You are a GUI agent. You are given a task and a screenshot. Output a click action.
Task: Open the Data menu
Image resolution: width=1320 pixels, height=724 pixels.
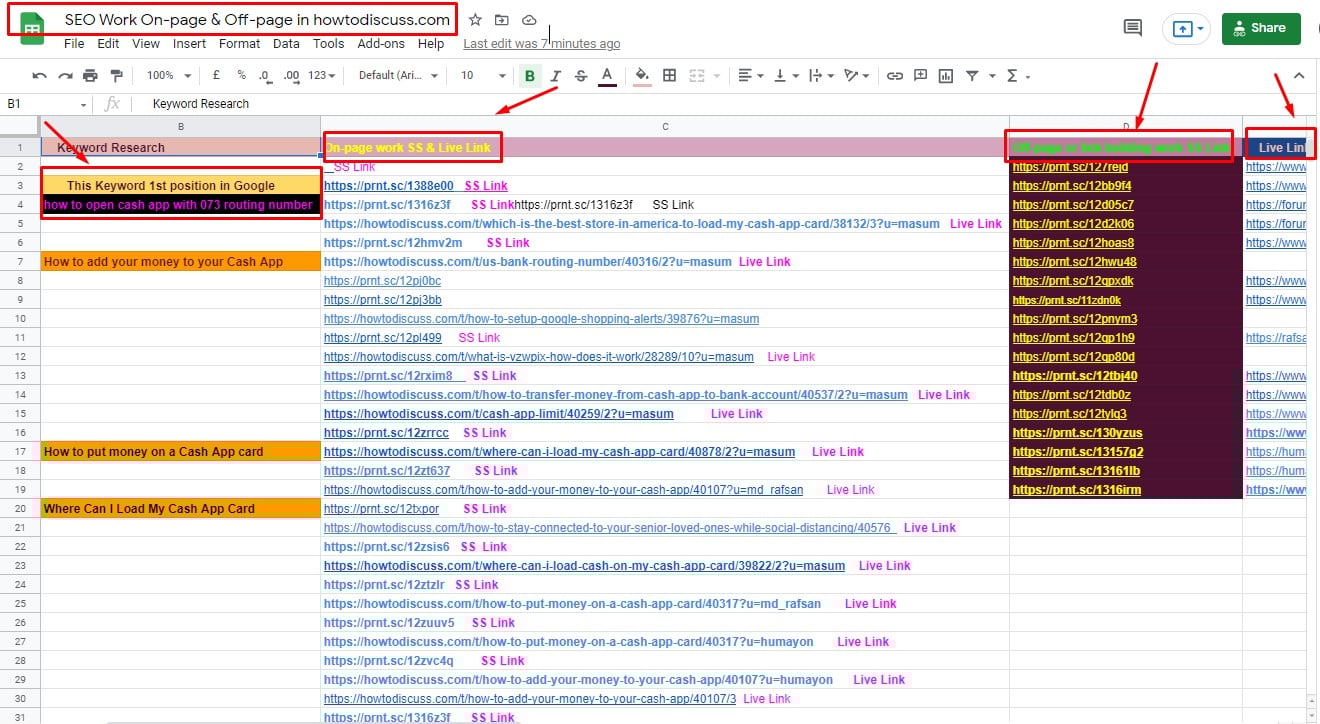pyautogui.click(x=286, y=43)
